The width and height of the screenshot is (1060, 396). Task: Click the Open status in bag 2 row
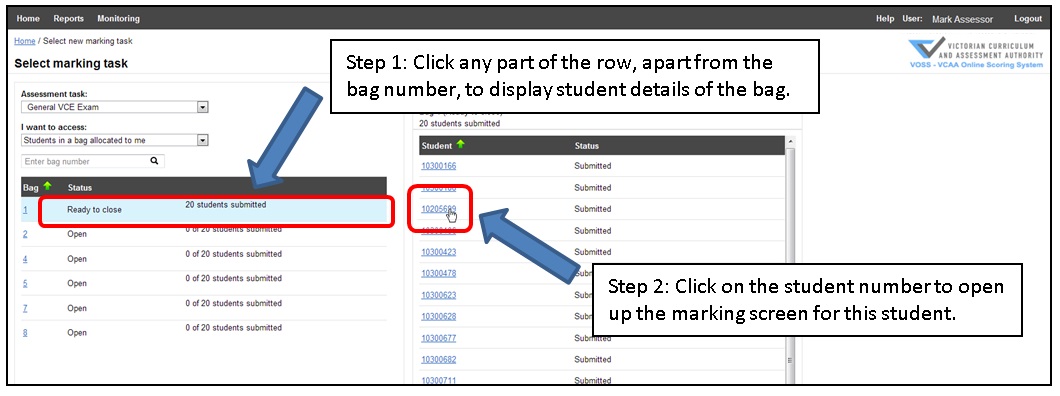77,234
